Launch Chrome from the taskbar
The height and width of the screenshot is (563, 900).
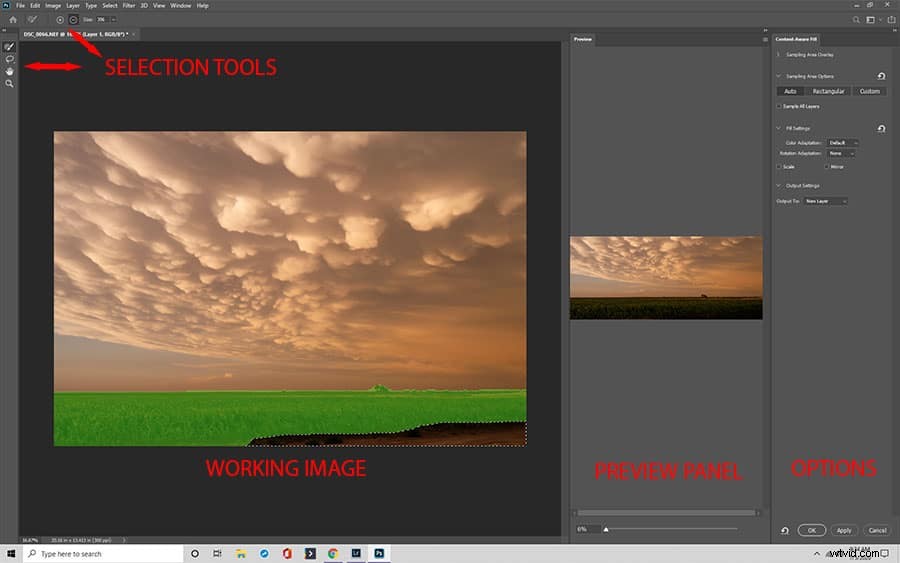333,553
